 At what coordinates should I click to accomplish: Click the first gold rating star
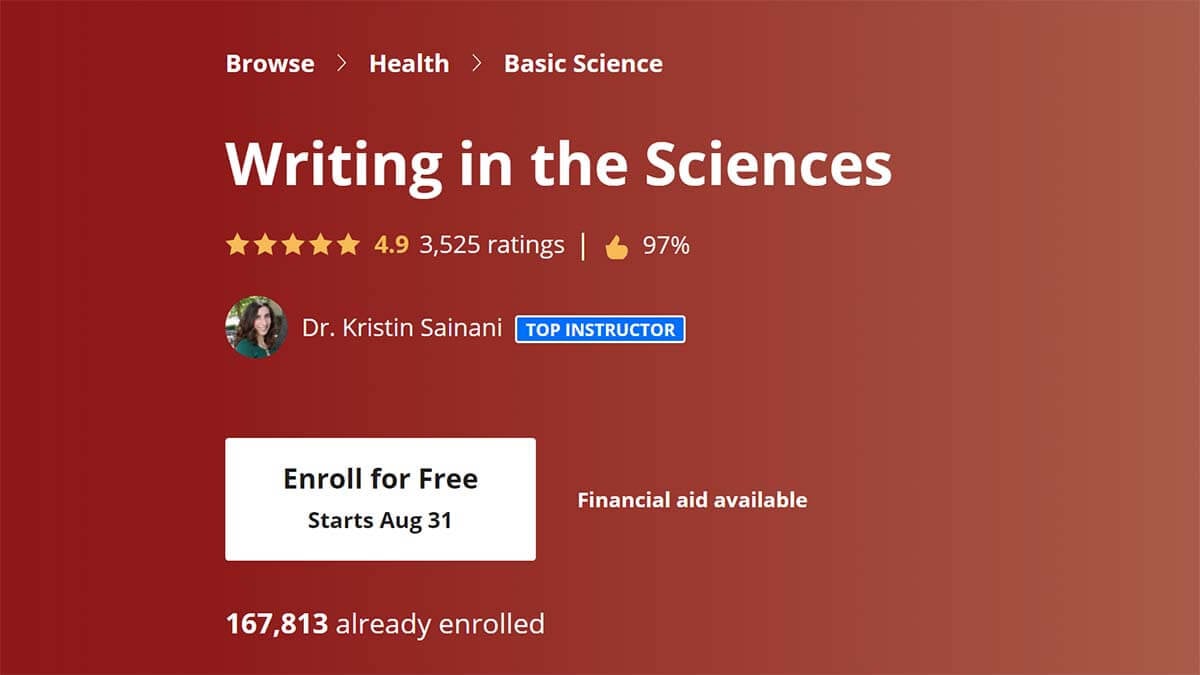point(237,245)
